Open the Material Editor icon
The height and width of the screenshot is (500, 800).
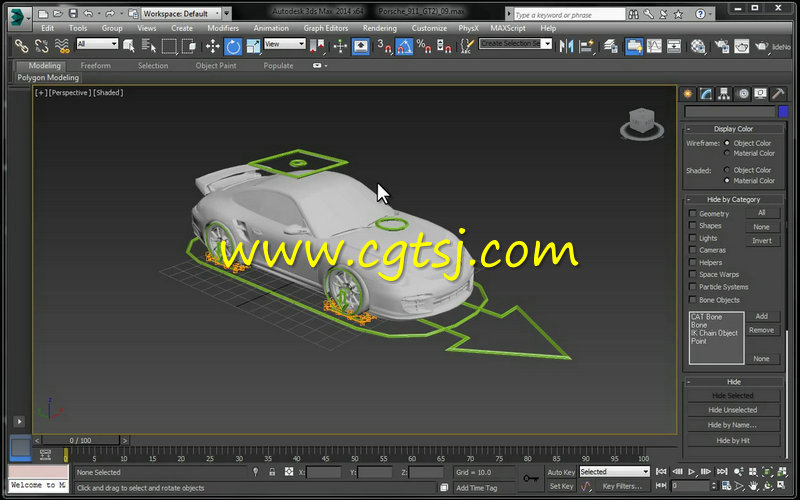[698, 46]
